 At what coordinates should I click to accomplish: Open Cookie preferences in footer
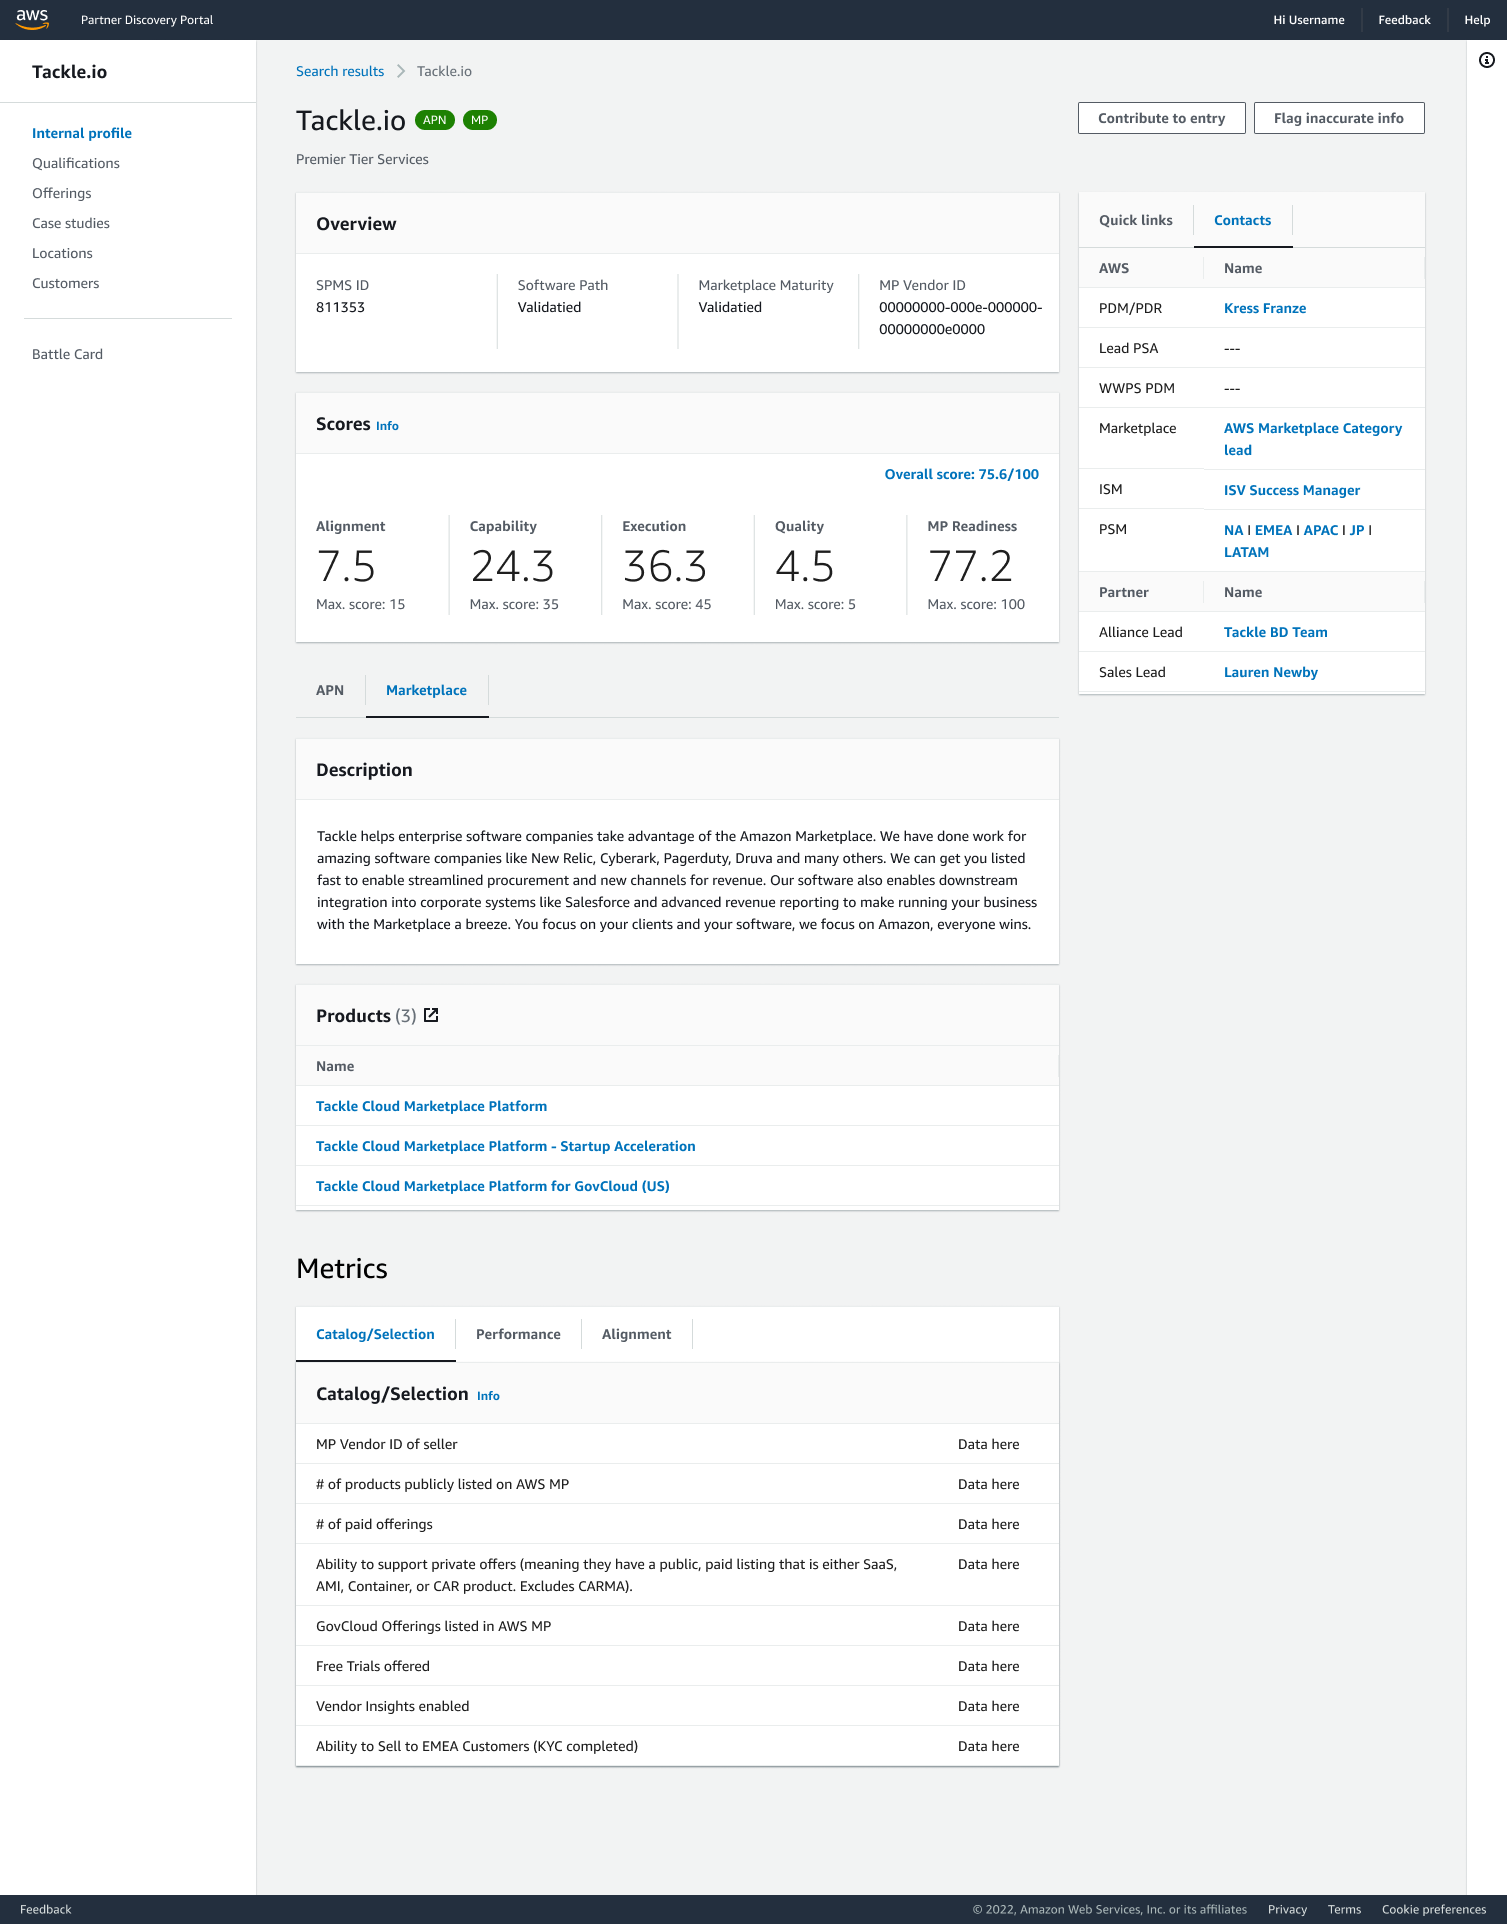pyautogui.click(x=1434, y=1909)
